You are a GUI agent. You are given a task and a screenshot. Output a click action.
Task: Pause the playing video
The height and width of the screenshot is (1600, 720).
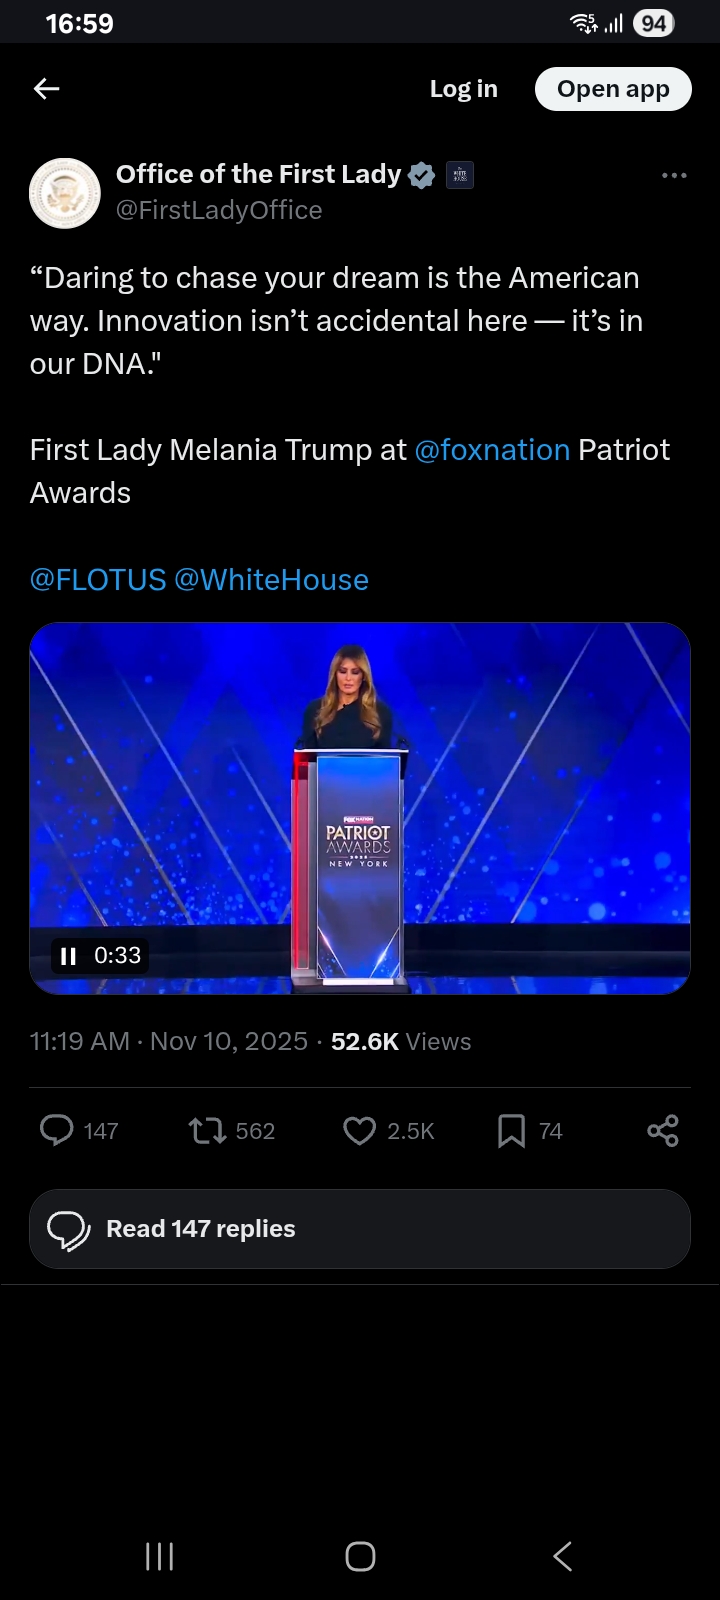click(69, 956)
